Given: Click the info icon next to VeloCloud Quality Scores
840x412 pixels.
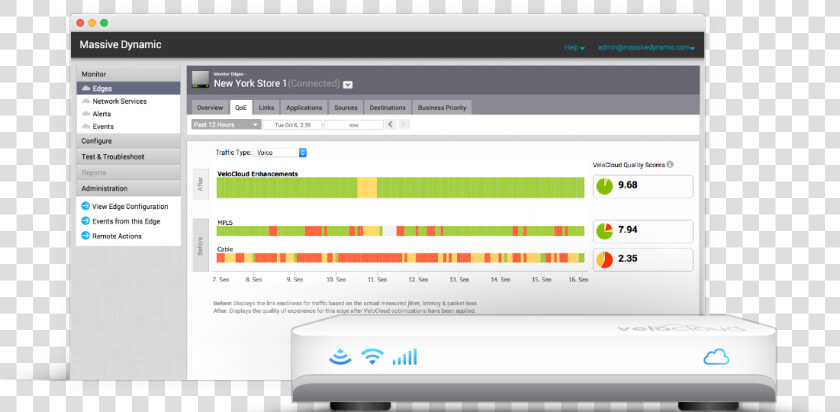Looking at the screenshot, I should (x=670, y=165).
